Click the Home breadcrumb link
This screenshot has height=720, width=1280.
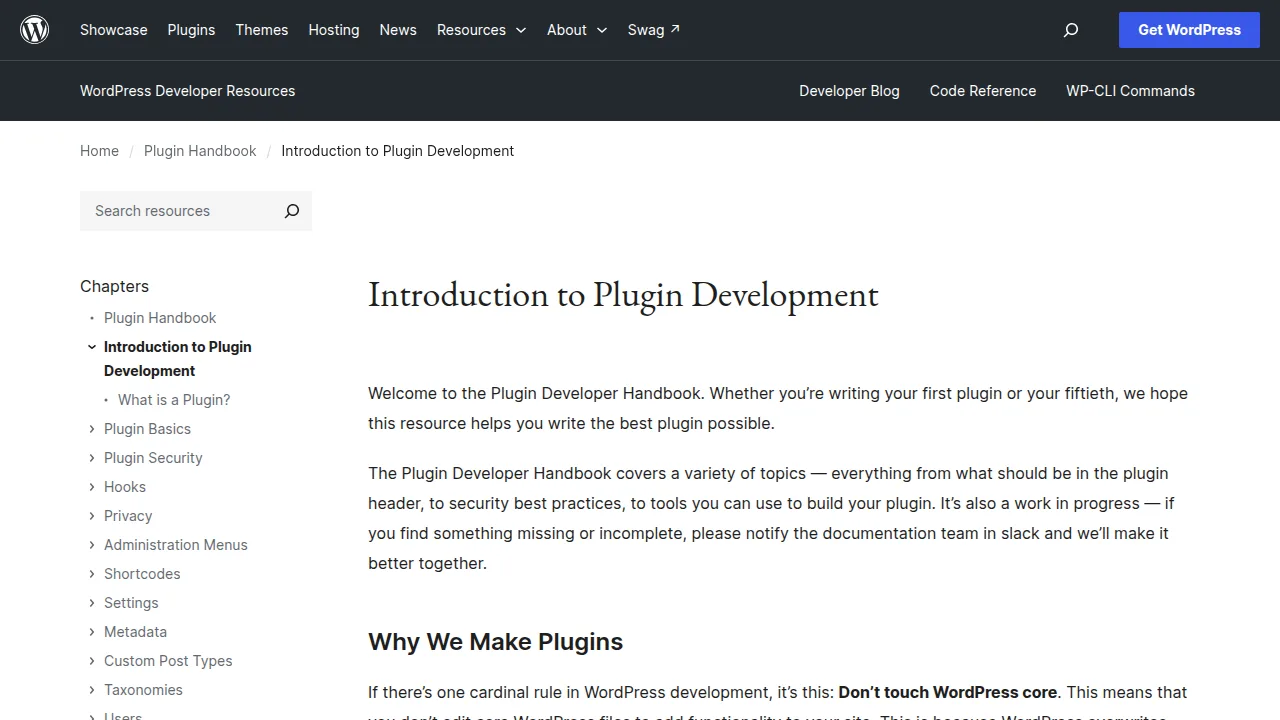[99, 151]
